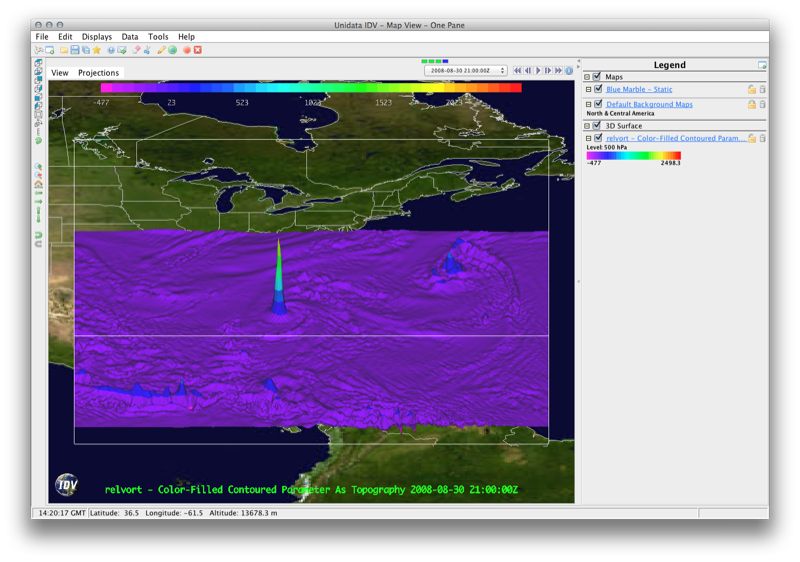Toggle the Maps category visibility checkbox
Image resolution: width=800 pixels, height=562 pixels.
[597, 76]
